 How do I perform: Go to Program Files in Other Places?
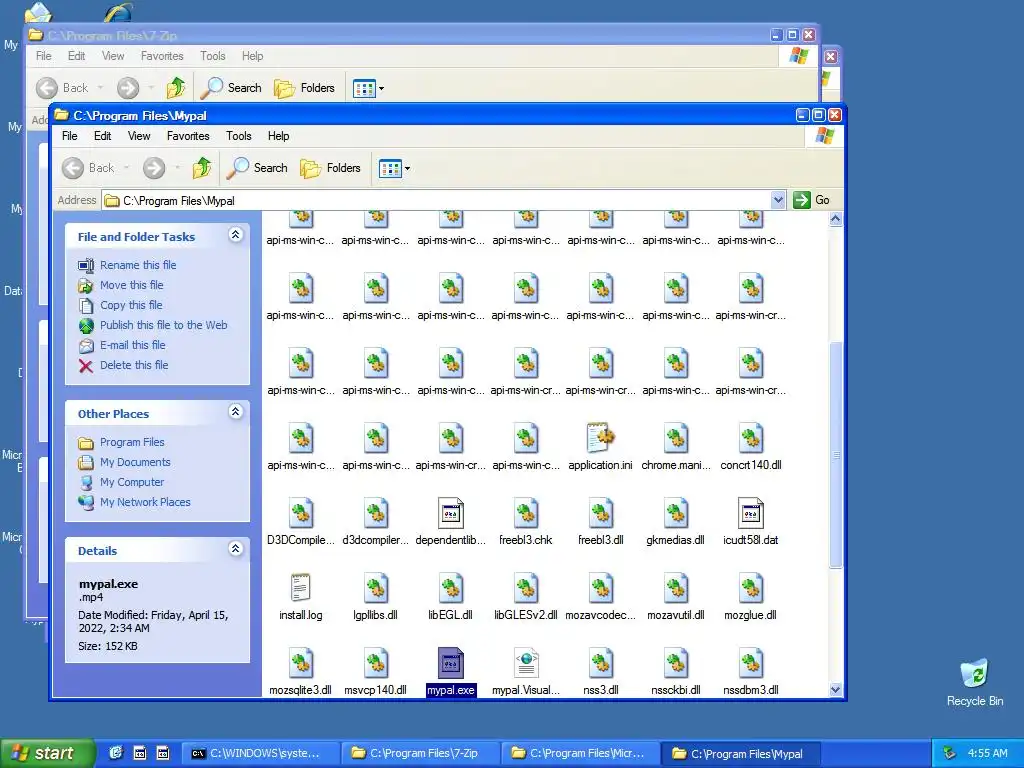point(132,442)
